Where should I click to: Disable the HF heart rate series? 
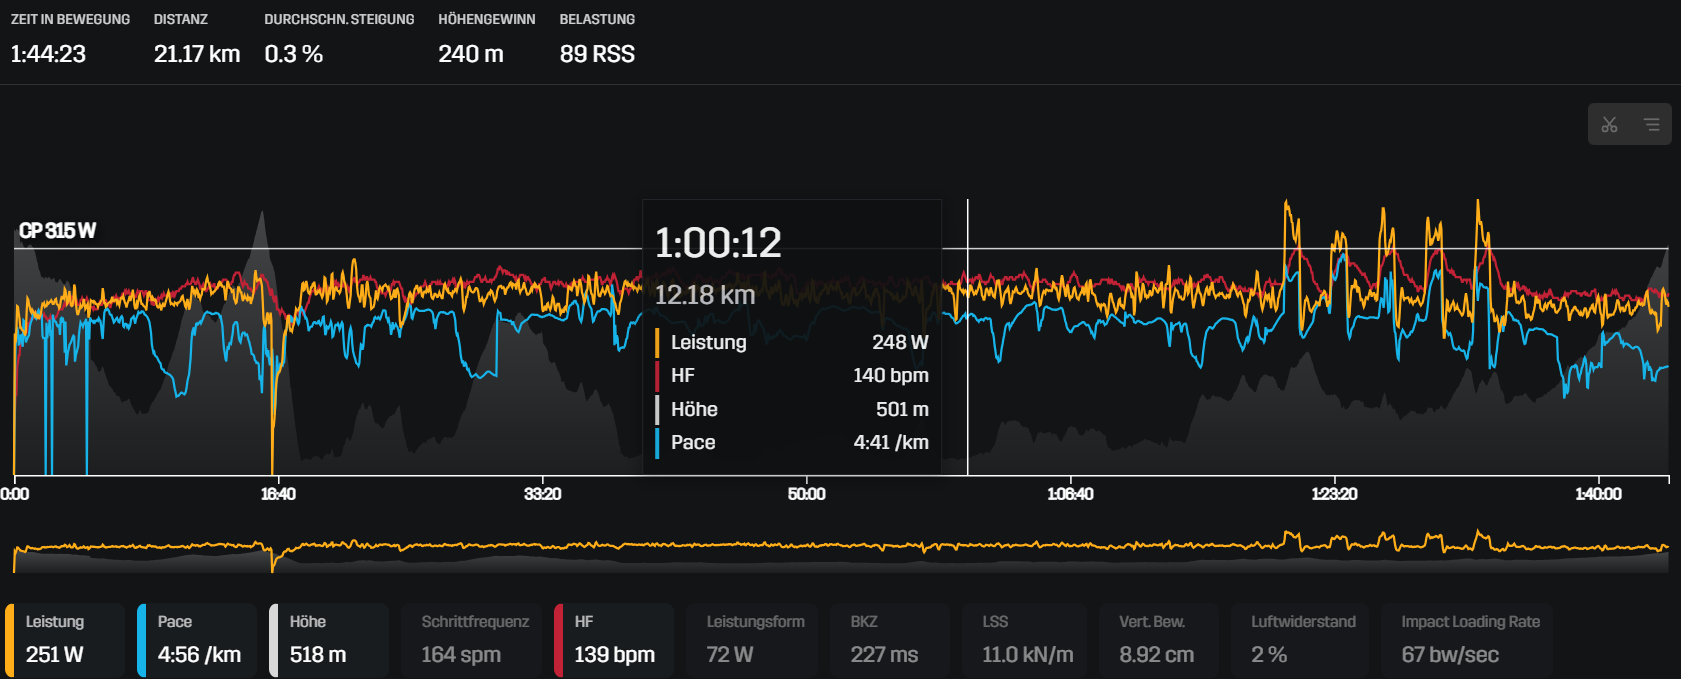click(x=614, y=639)
